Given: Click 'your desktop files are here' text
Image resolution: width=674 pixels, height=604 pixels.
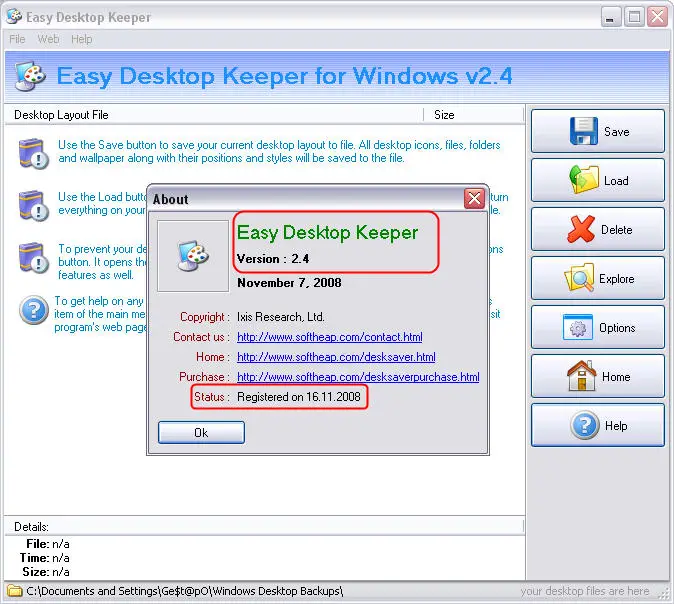Looking at the screenshot, I should point(585,592).
